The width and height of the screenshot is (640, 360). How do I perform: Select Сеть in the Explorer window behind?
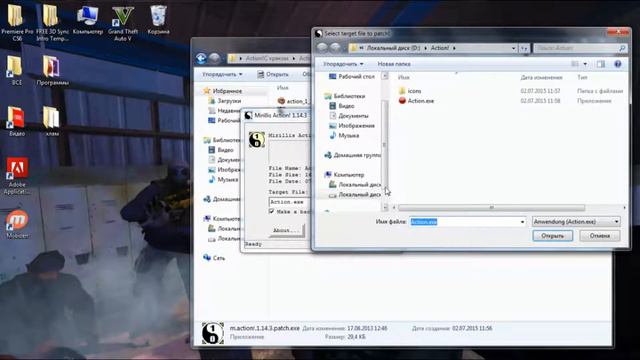click(x=214, y=258)
